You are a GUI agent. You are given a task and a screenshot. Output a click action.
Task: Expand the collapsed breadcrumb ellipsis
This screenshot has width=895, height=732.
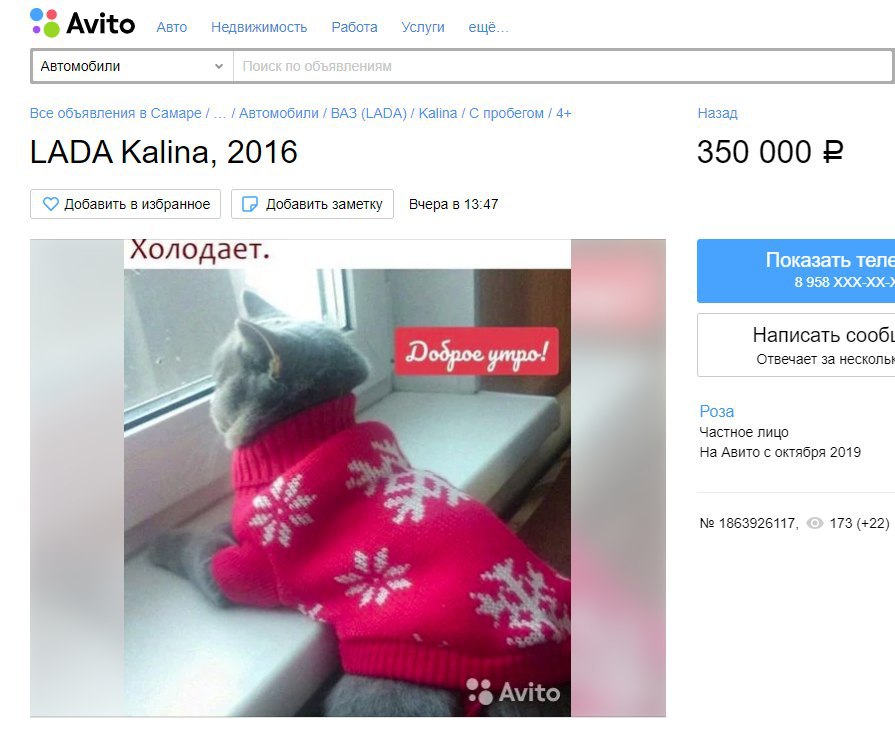pyautogui.click(x=220, y=113)
